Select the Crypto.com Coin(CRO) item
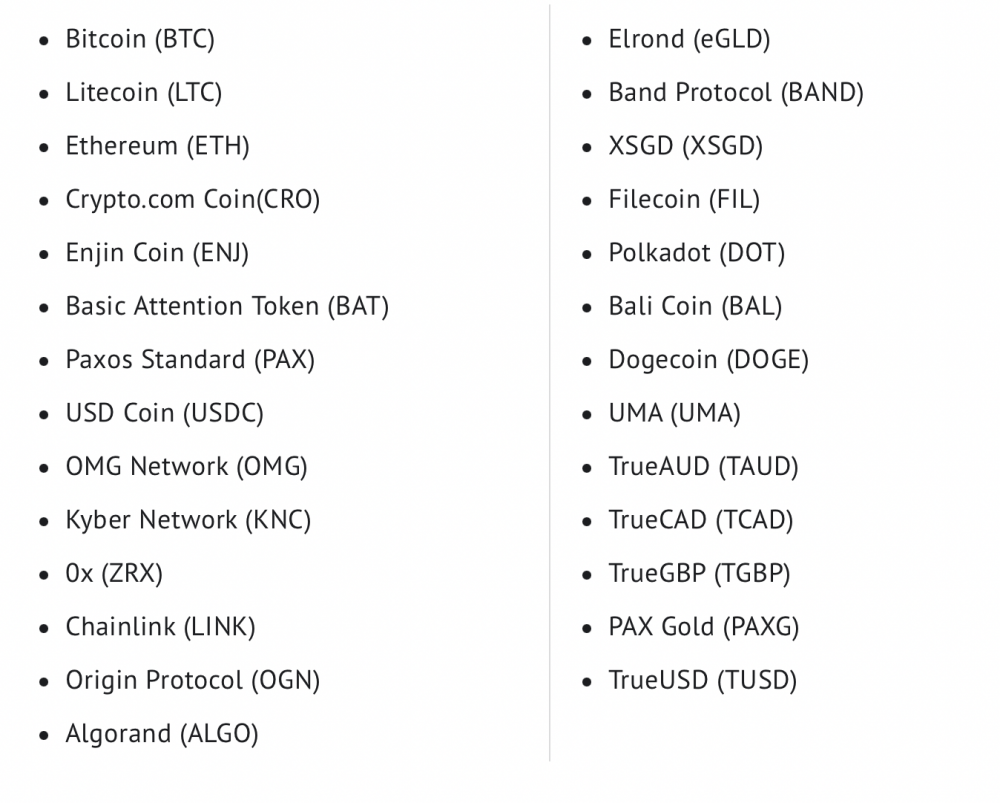The width and height of the screenshot is (1000, 803). (193, 200)
